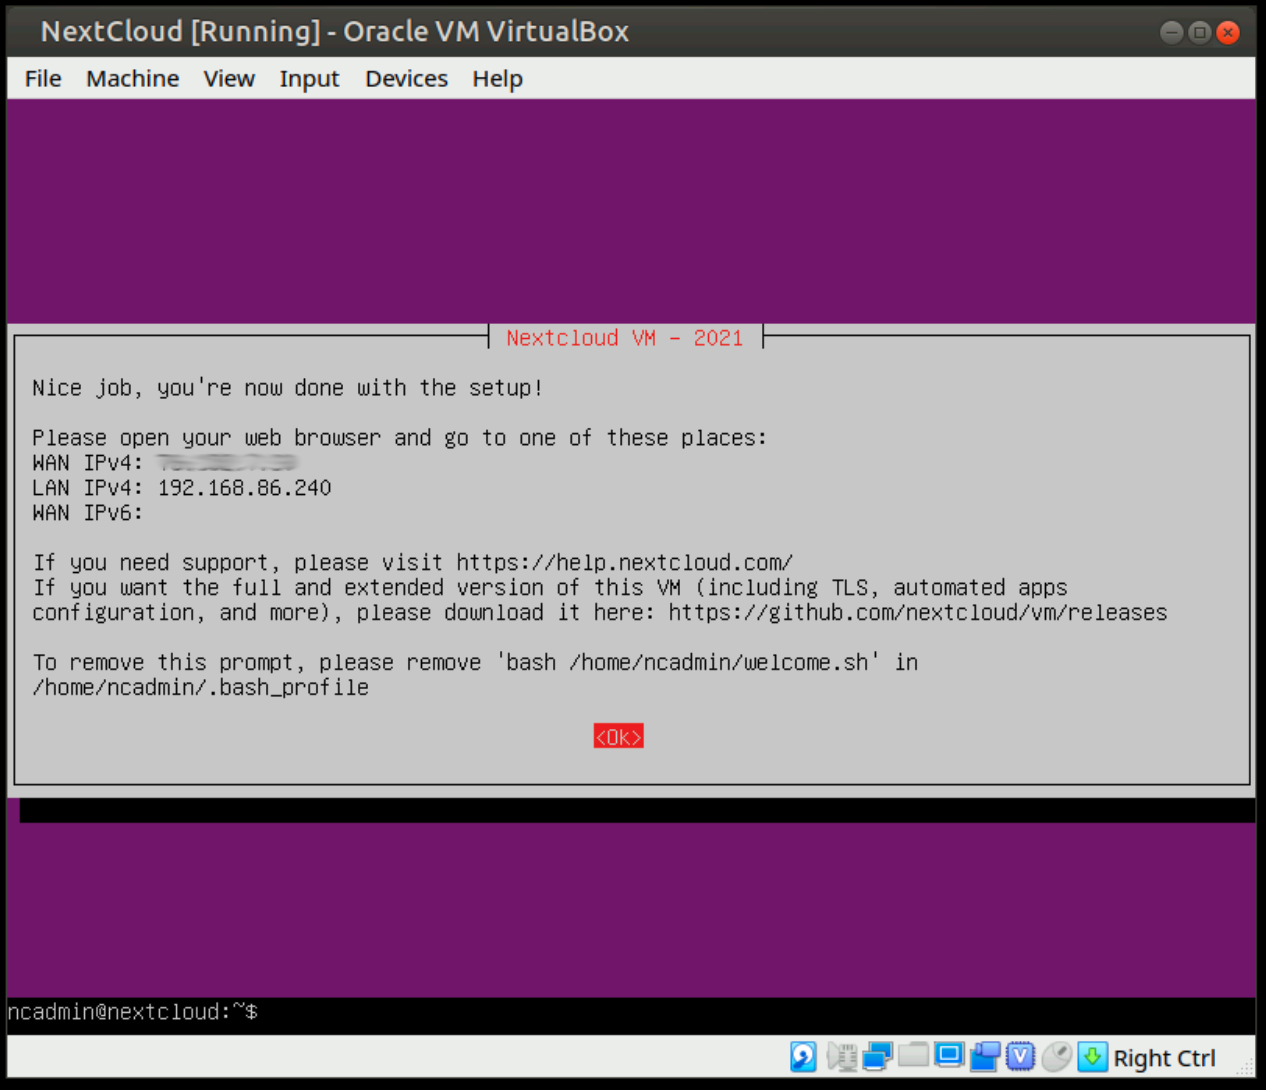Toggle keyboard capture using the arrow icon
The height and width of the screenshot is (1090, 1266).
point(1092,1056)
